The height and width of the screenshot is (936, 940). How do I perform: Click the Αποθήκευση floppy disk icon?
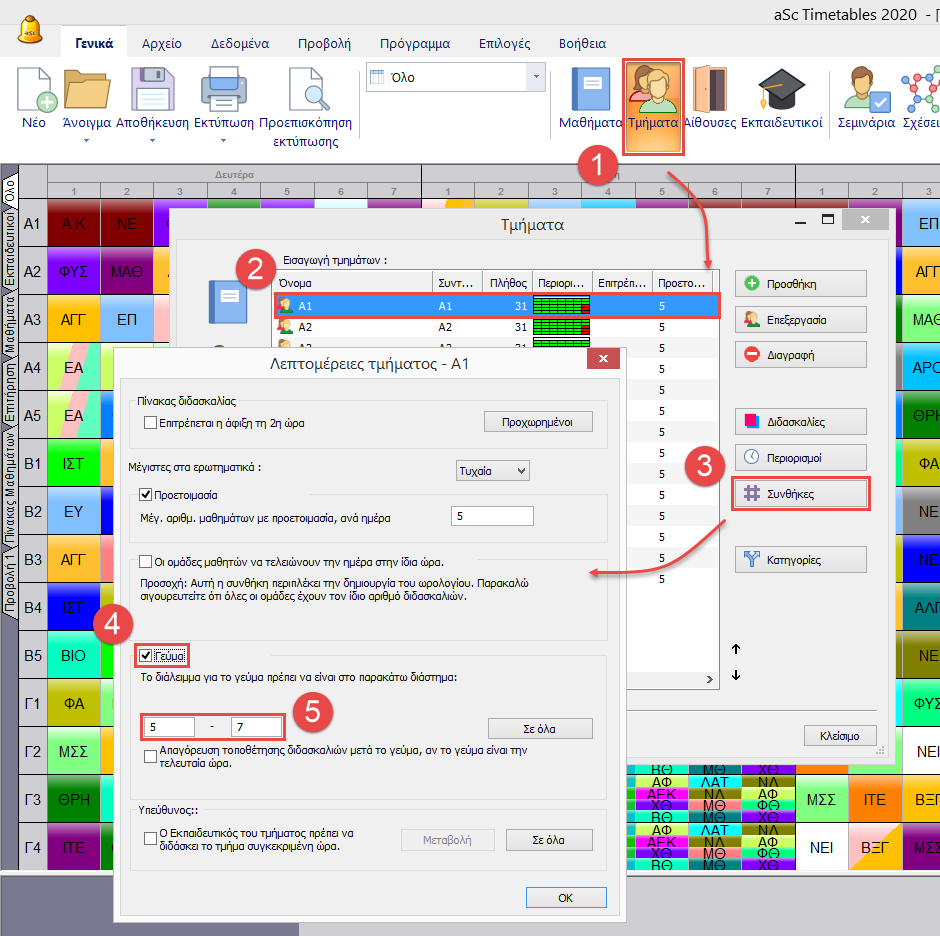[x=152, y=90]
